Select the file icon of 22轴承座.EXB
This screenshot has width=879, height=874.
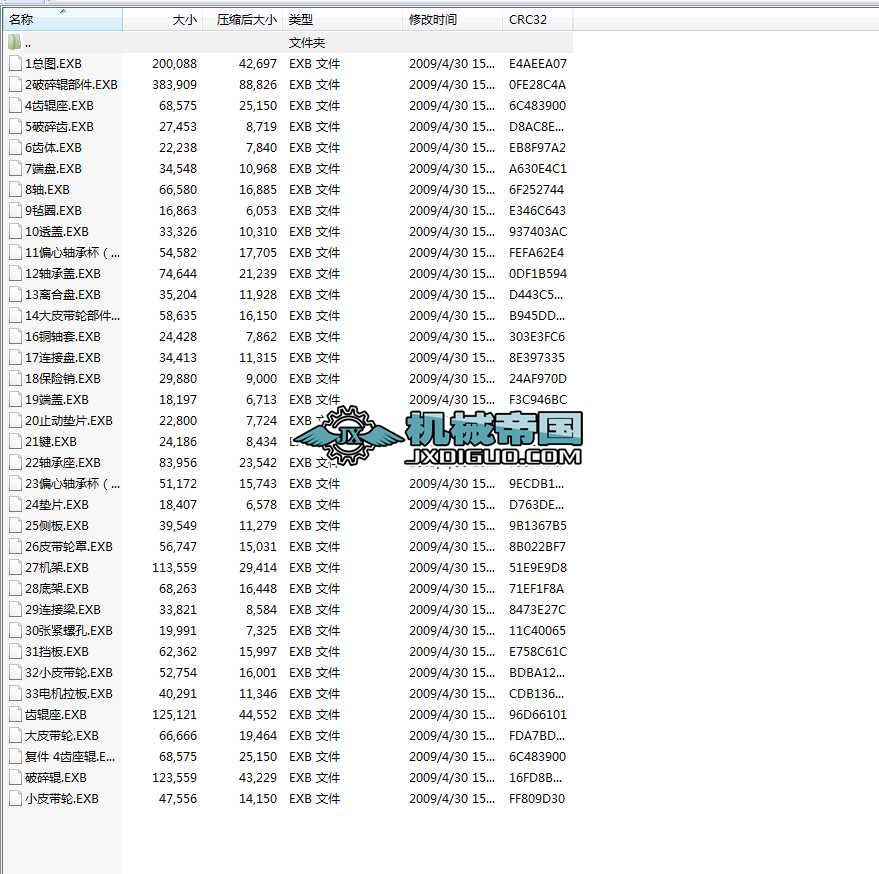[x=15, y=463]
